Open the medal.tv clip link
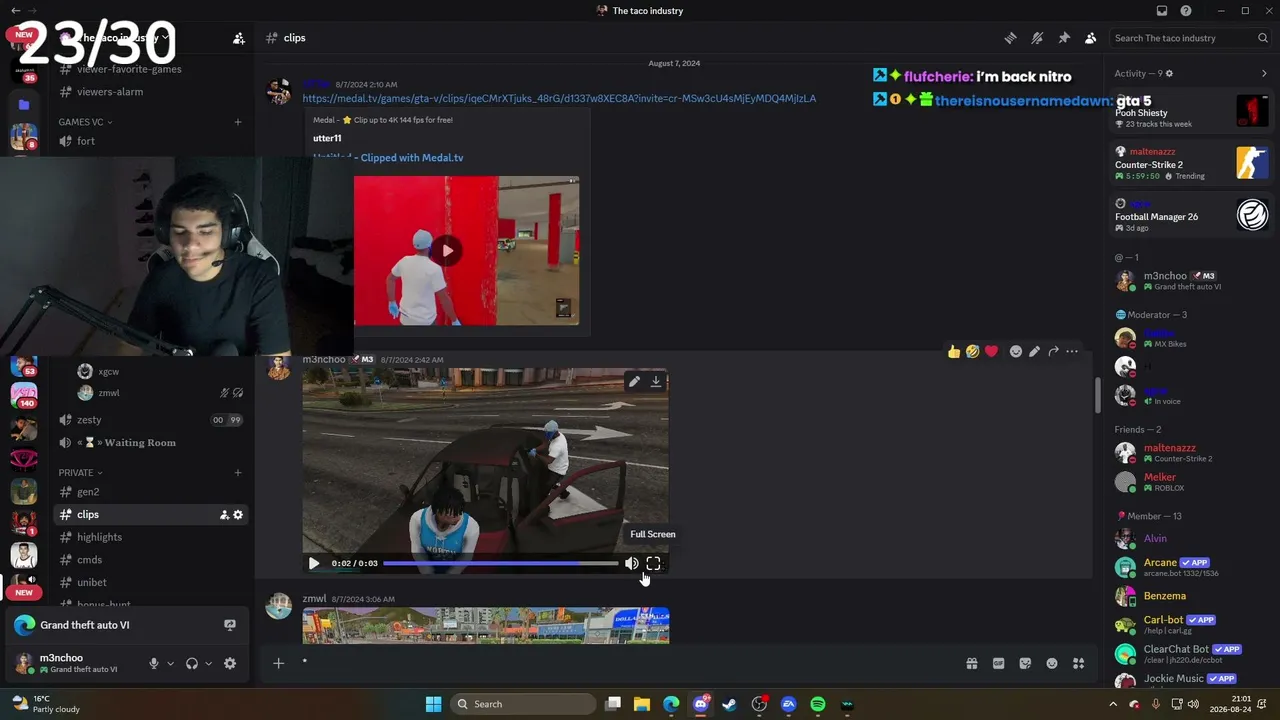The height and width of the screenshot is (720, 1280). (559, 98)
